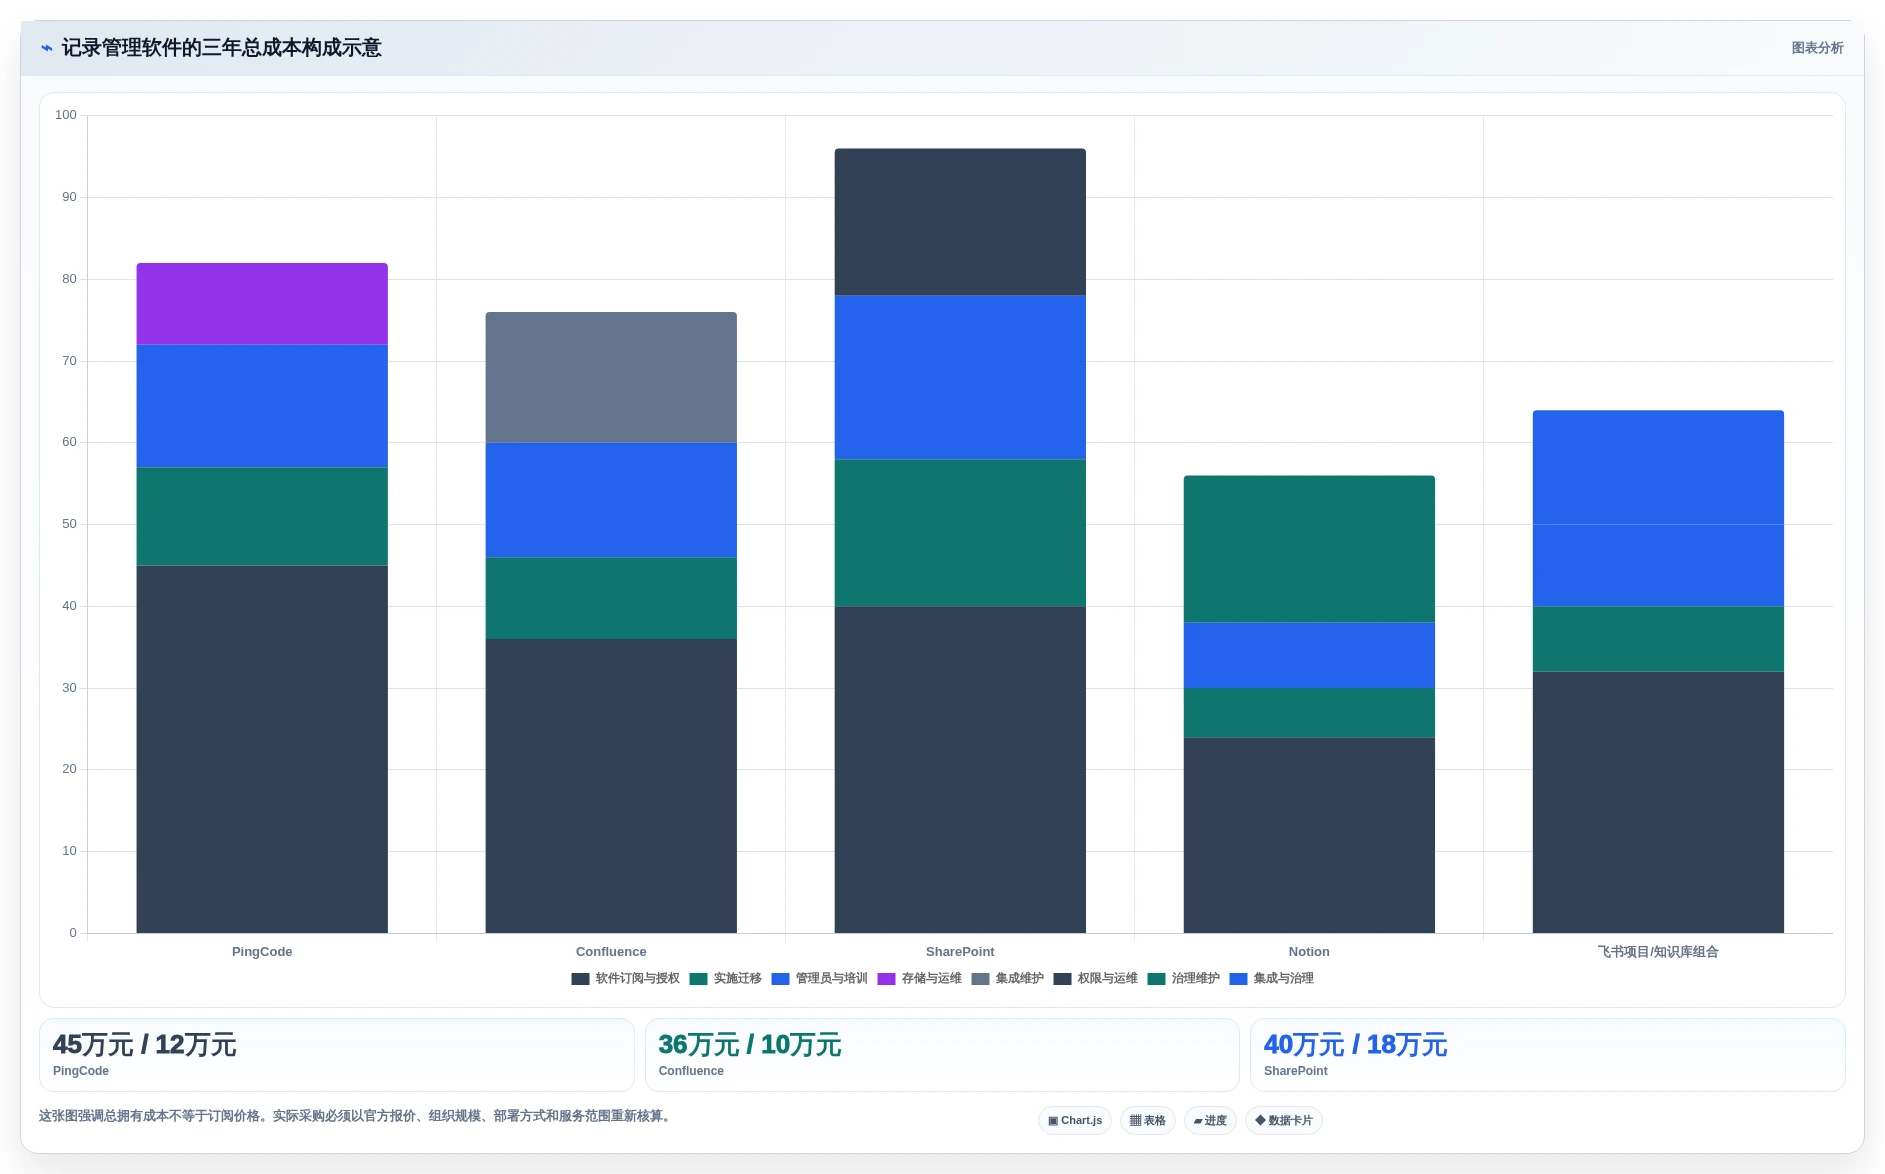
Task: Click the 飞书项目/知识库组合 axis label
Action: click(1658, 952)
